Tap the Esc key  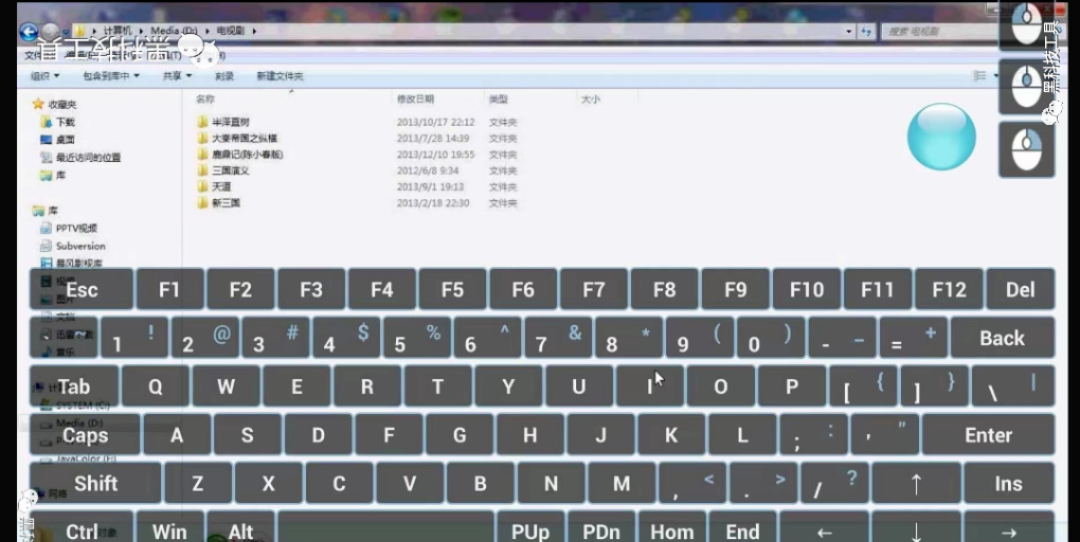click(x=81, y=289)
